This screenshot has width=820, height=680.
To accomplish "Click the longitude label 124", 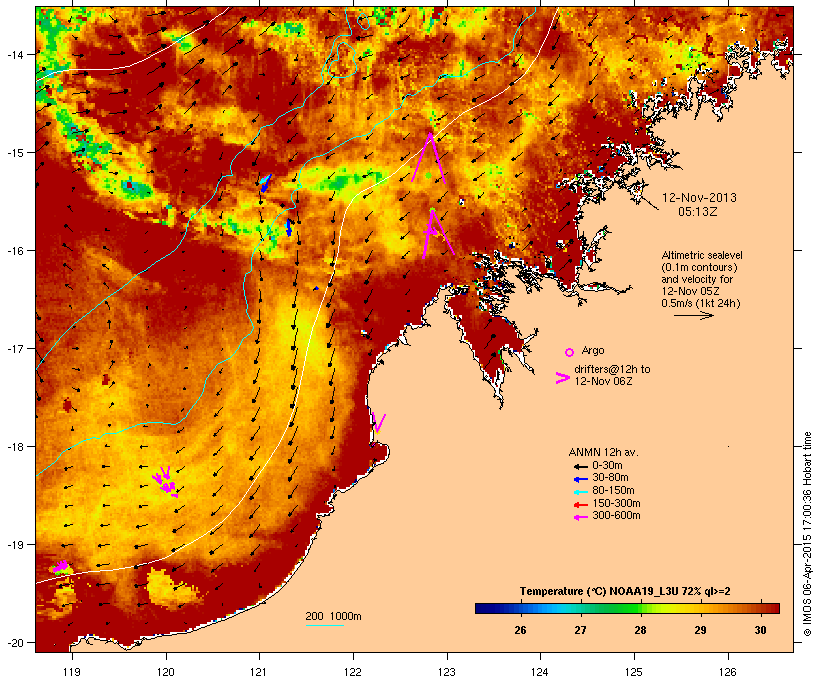I will coord(540,672).
